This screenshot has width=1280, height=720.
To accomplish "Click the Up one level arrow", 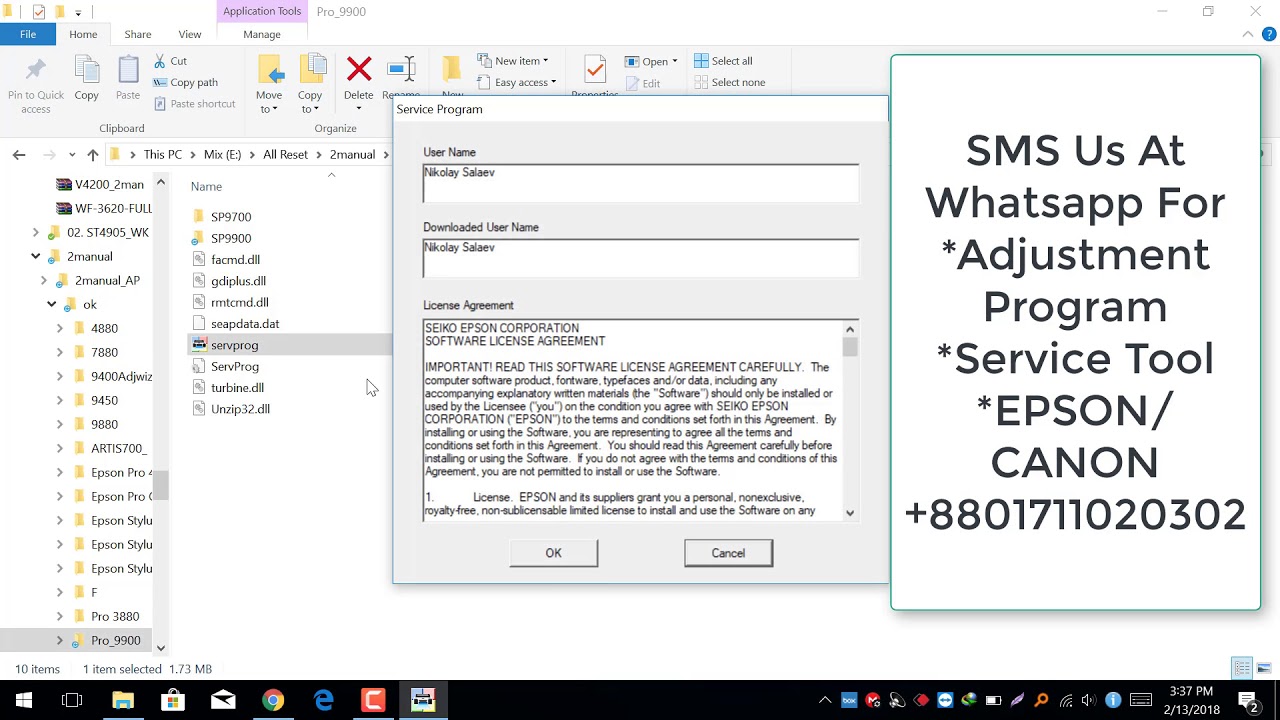I will pos(93,154).
